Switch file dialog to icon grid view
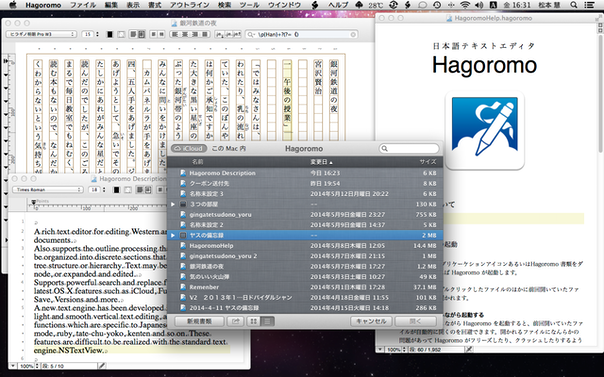604x377 pixels. [253, 321]
